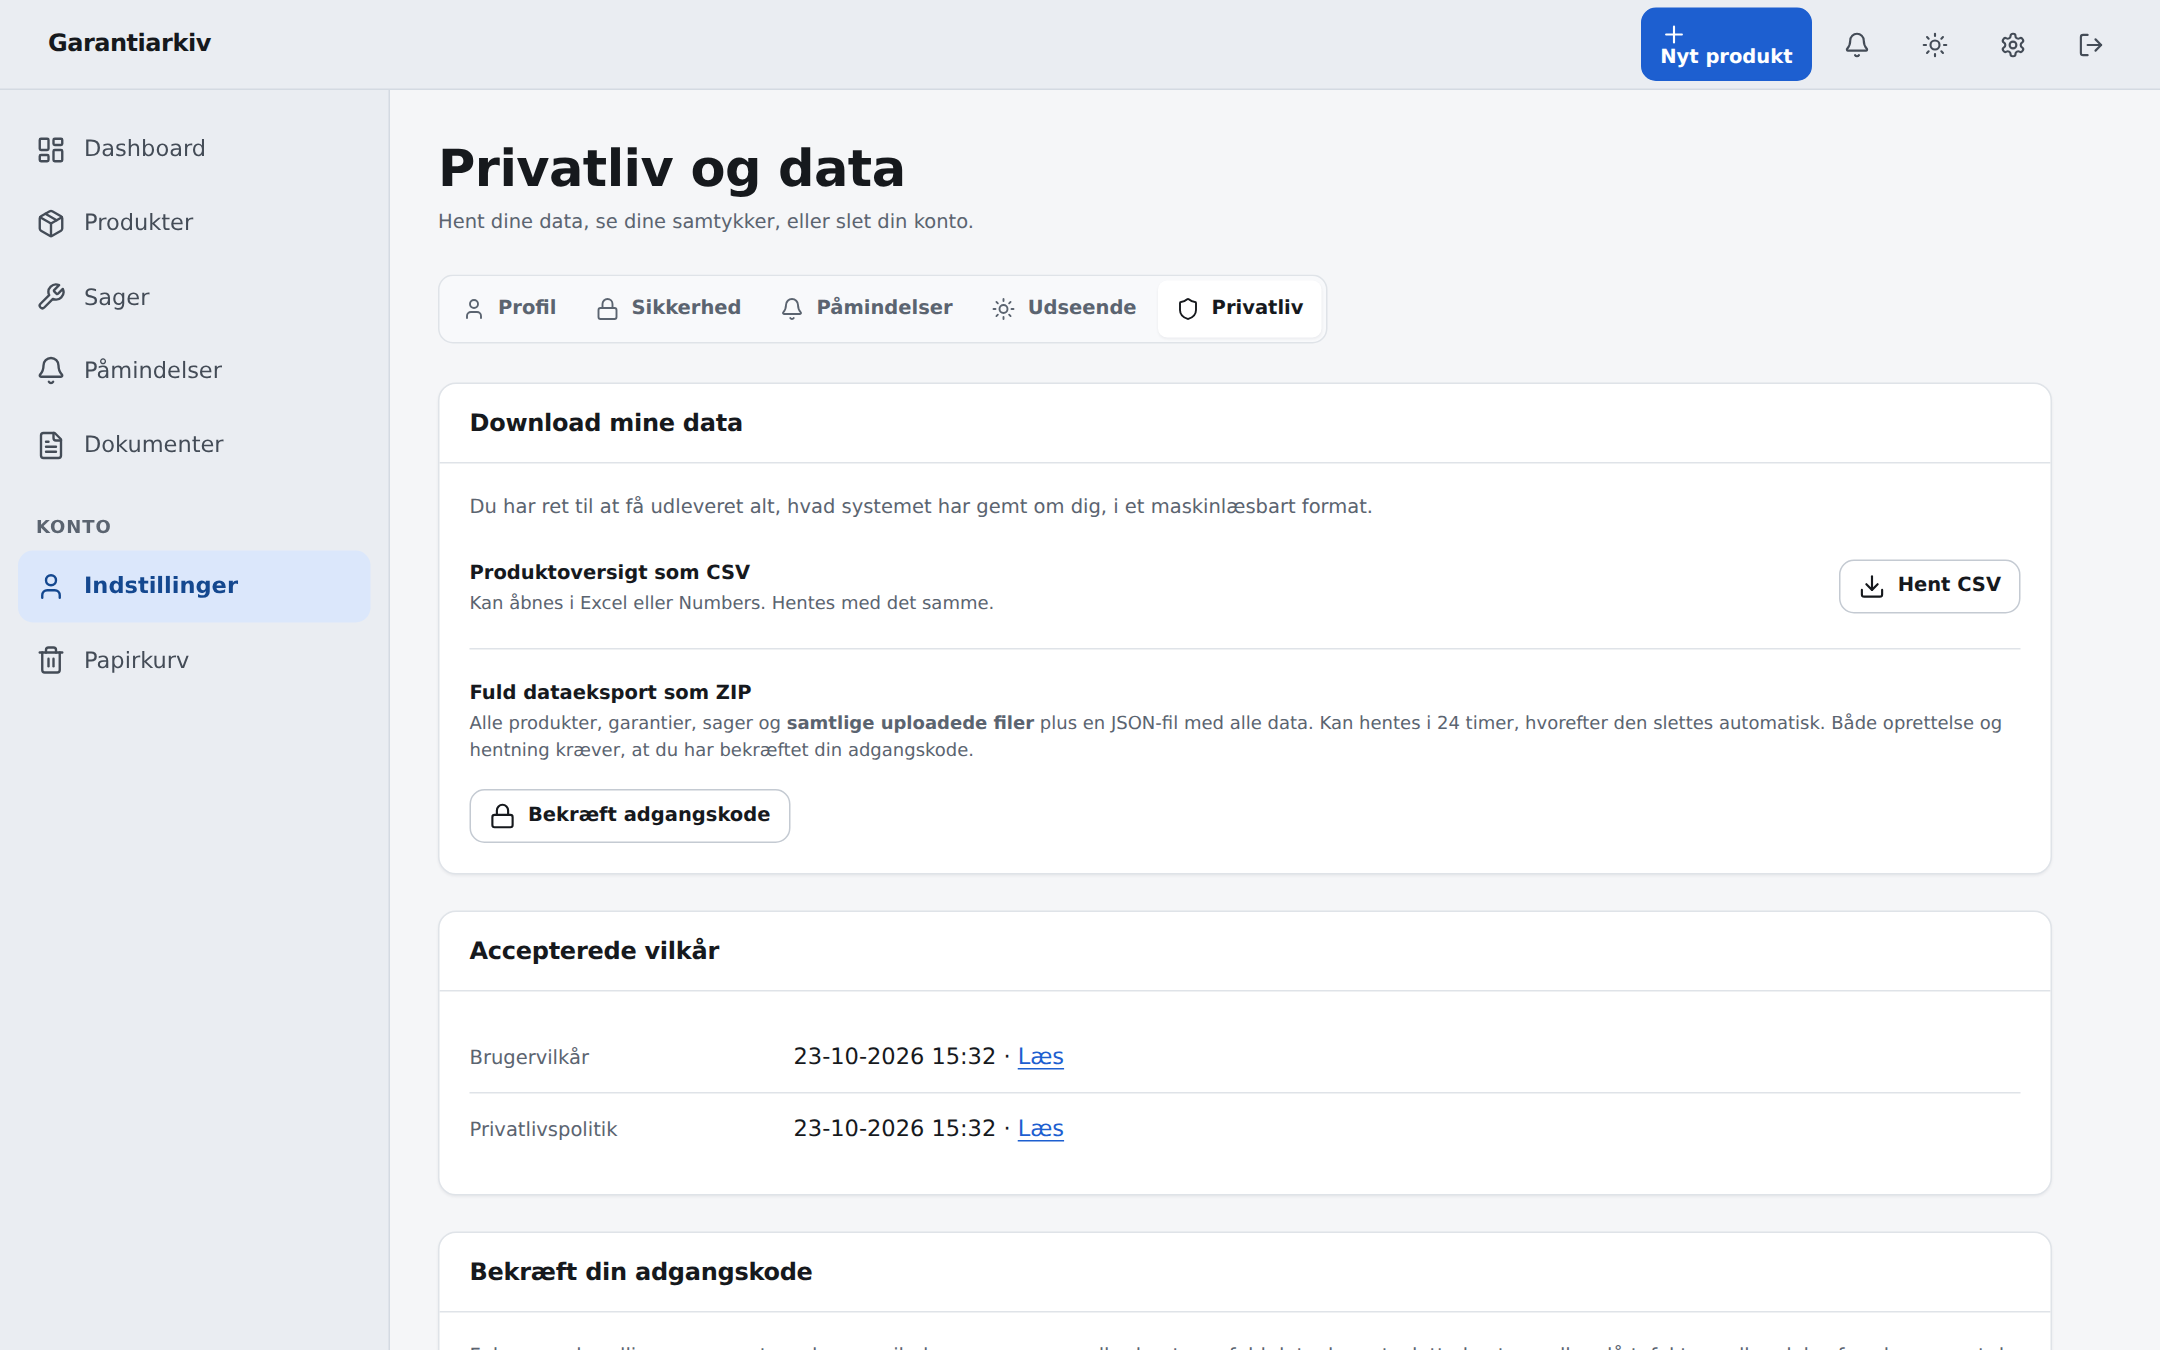
Task: Click the Sager wrench icon in sidebar
Action: pos(51,297)
